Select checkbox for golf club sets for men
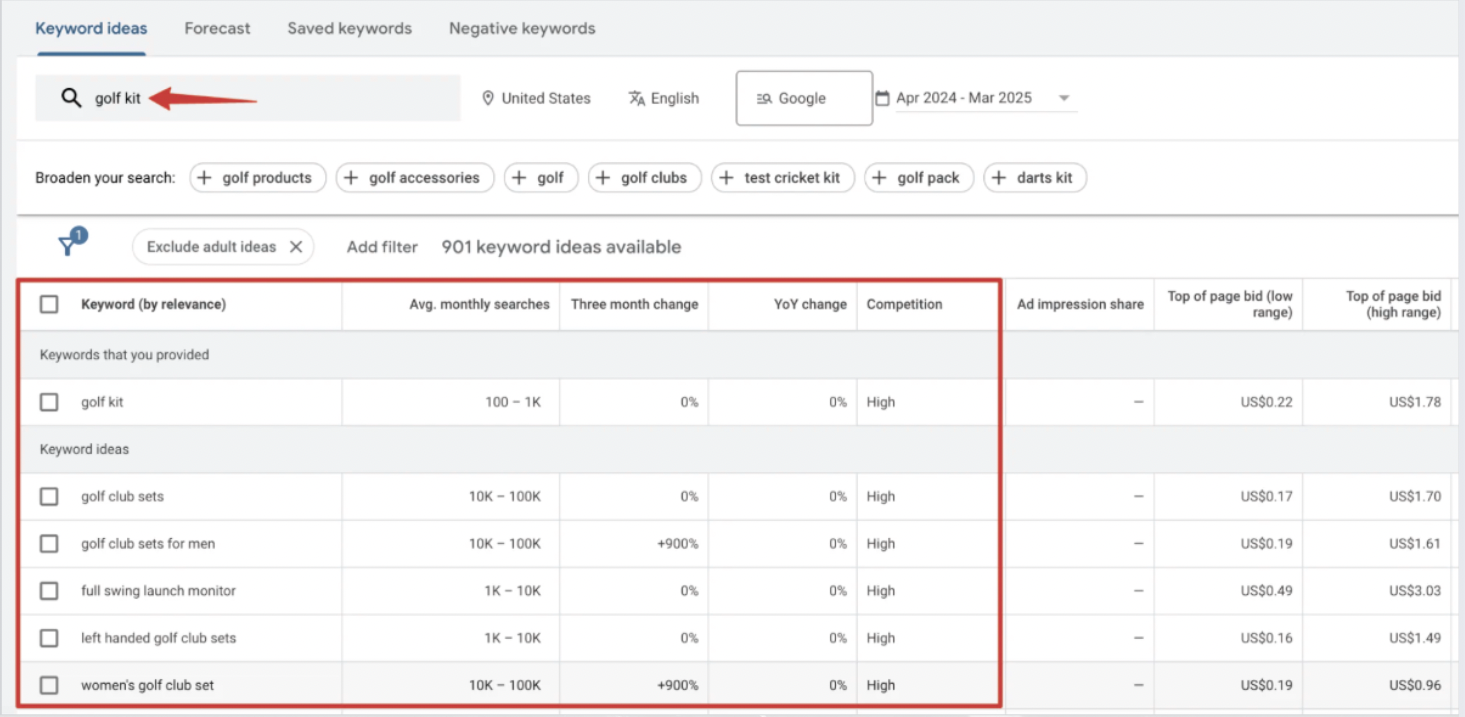Viewport: 1465px width, 717px height. [49, 544]
